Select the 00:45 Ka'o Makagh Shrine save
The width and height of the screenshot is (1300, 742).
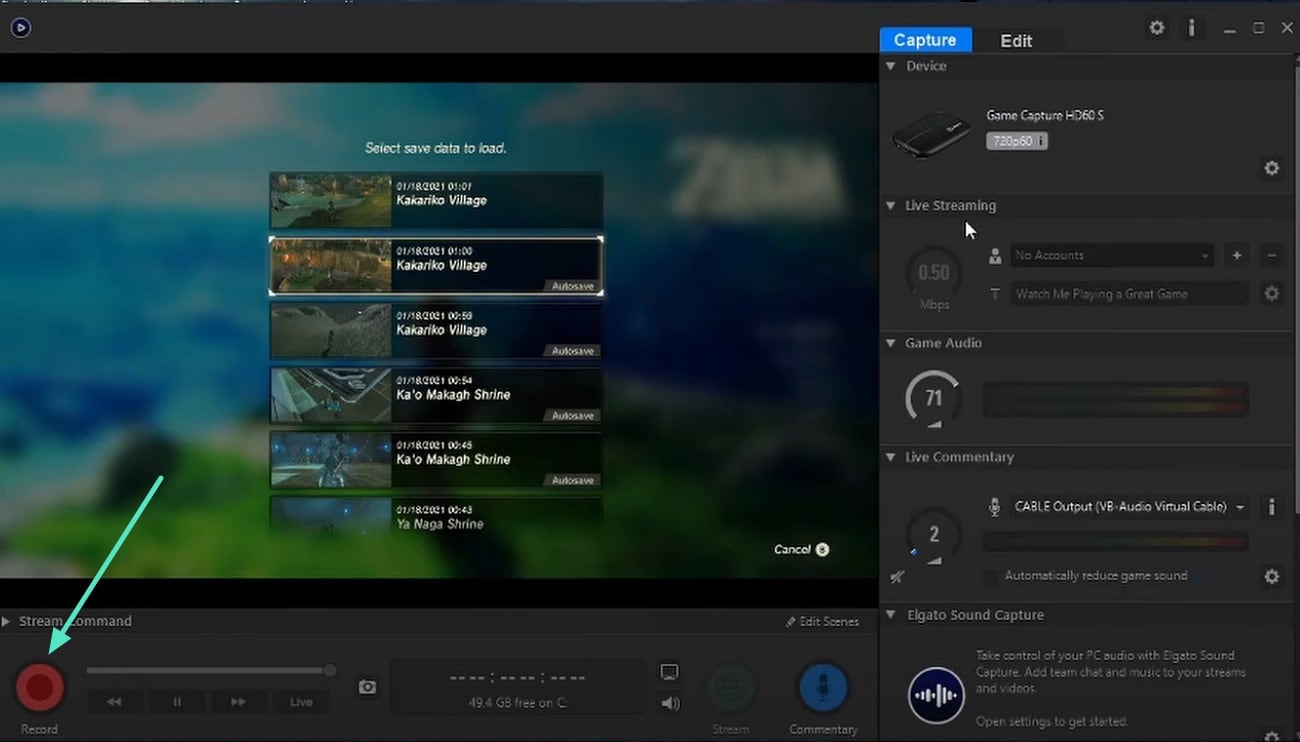[x=436, y=460]
